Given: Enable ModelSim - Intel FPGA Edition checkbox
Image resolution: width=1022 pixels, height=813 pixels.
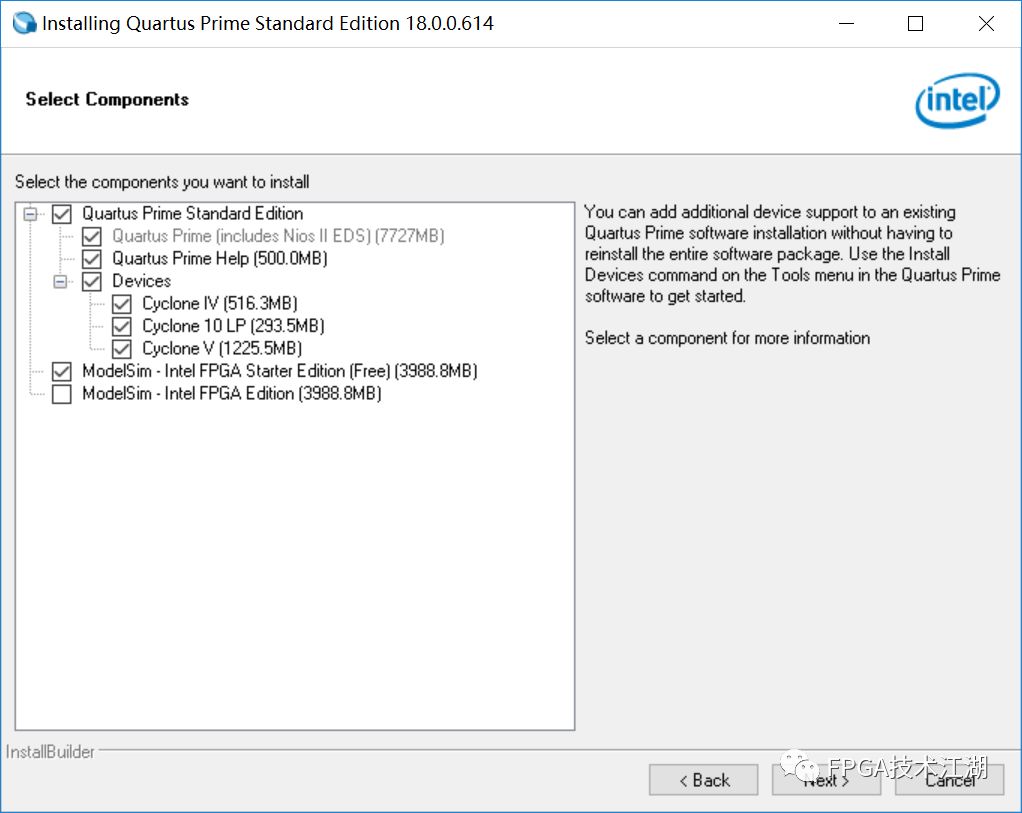Looking at the screenshot, I should 62,394.
